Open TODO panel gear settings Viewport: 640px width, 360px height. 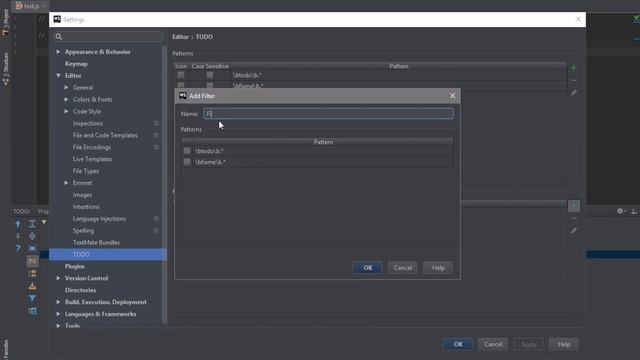point(621,211)
